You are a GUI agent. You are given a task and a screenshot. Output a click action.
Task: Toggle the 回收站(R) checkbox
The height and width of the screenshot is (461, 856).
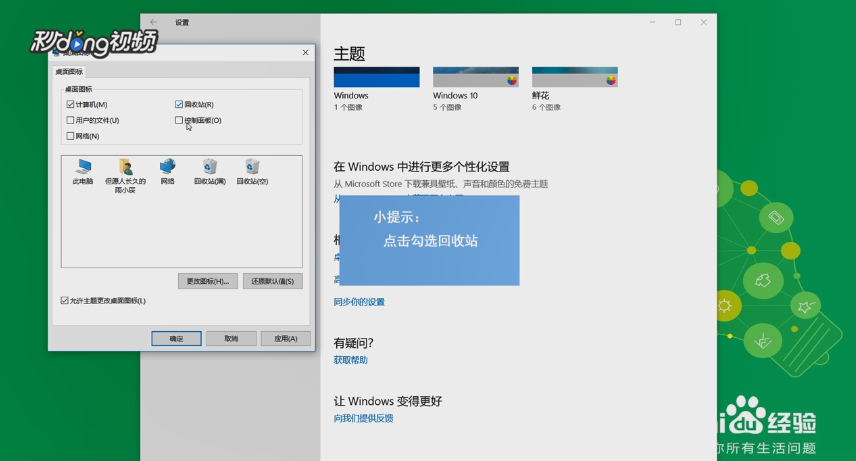click(179, 104)
